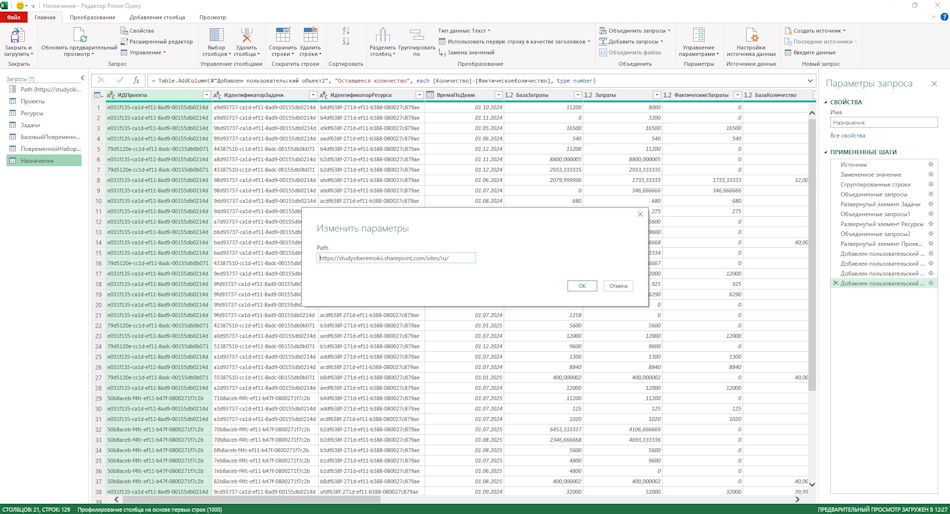Cancel the formula with the X icon
The width and height of the screenshot is (950, 514).
click(101, 81)
